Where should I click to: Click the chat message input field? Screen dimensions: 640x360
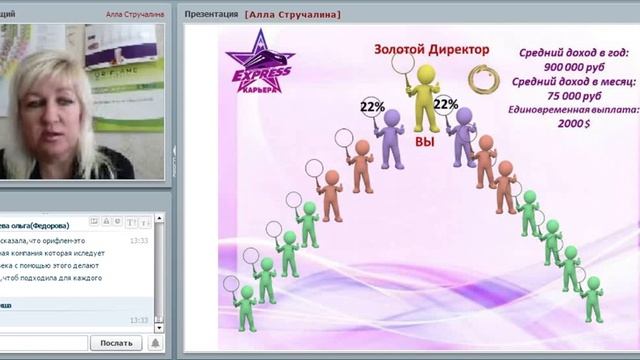44,343
